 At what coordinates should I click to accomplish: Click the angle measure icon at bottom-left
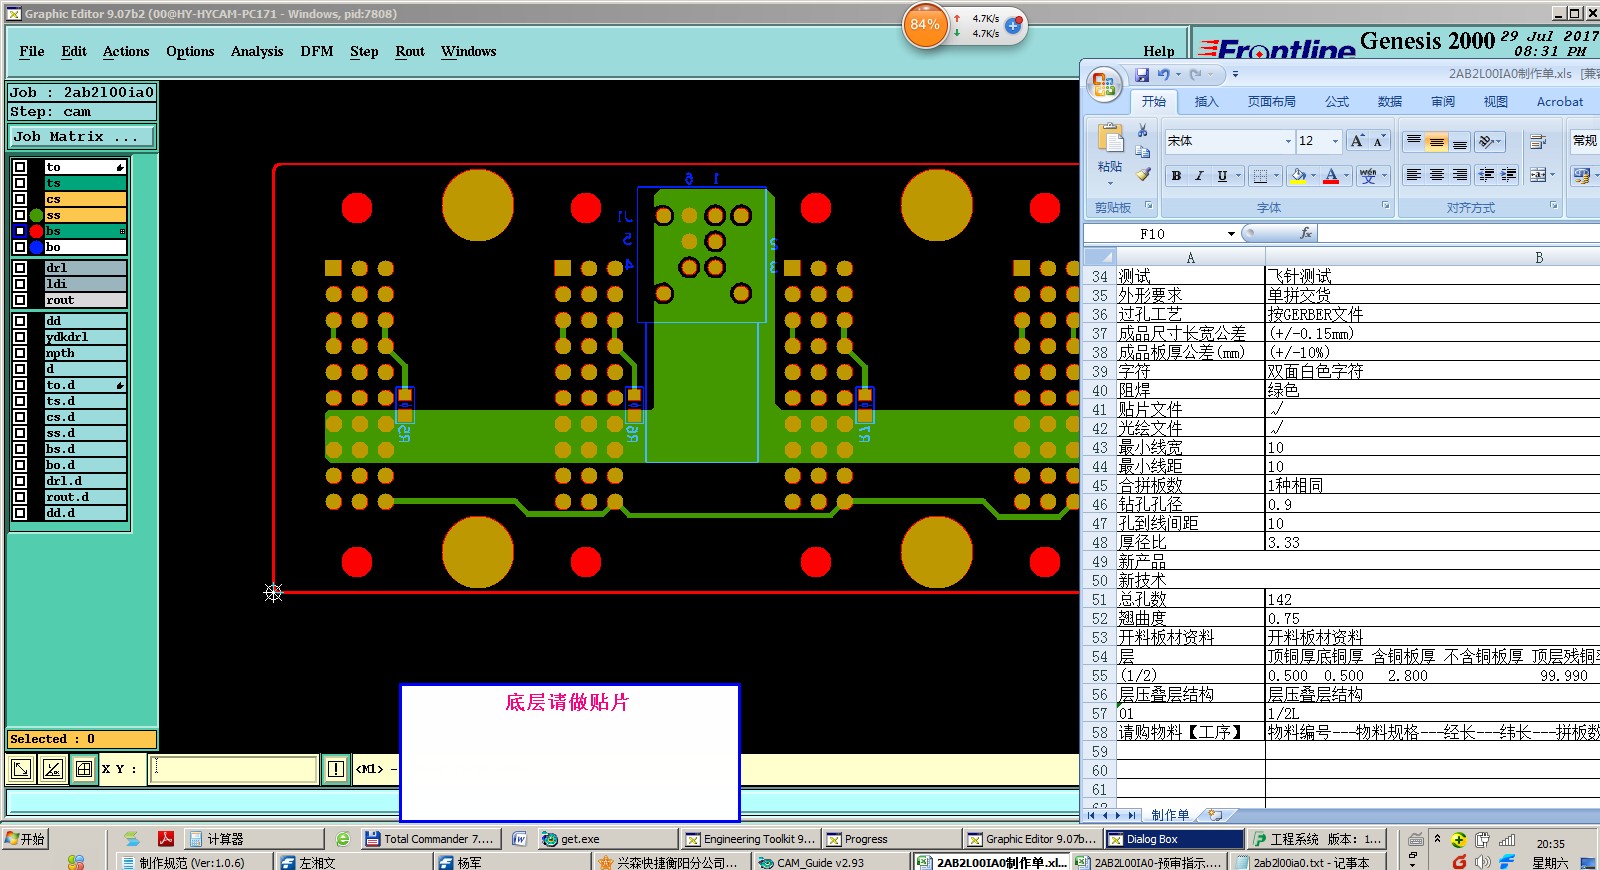pyautogui.click(x=53, y=769)
